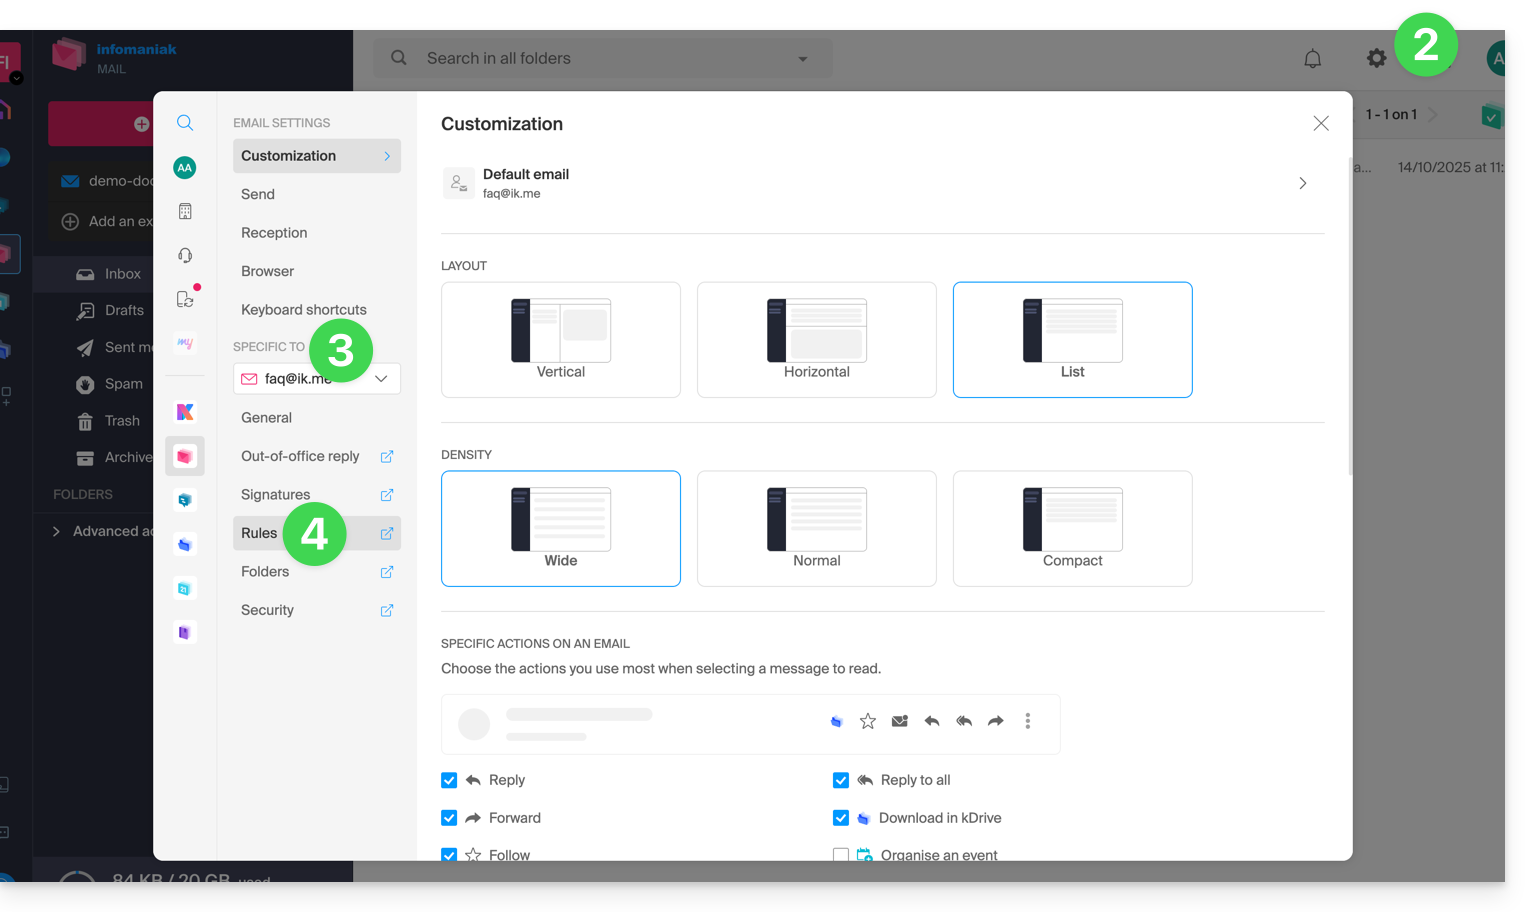The image size is (1535, 912).
Task: Click the star icon in email preview toolbar
Action: tap(868, 721)
